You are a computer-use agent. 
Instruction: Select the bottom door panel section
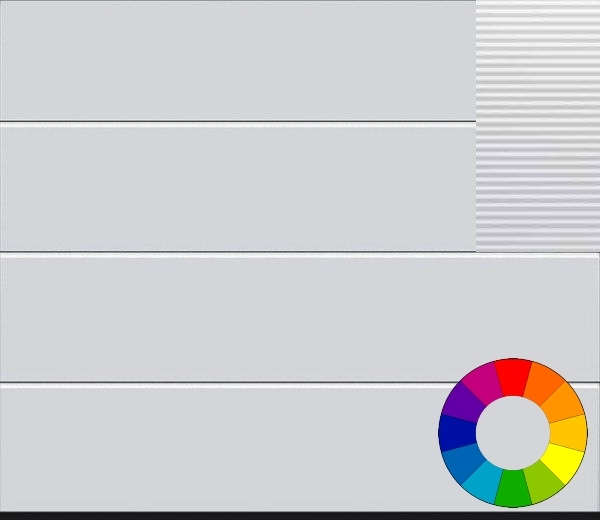tap(300, 449)
